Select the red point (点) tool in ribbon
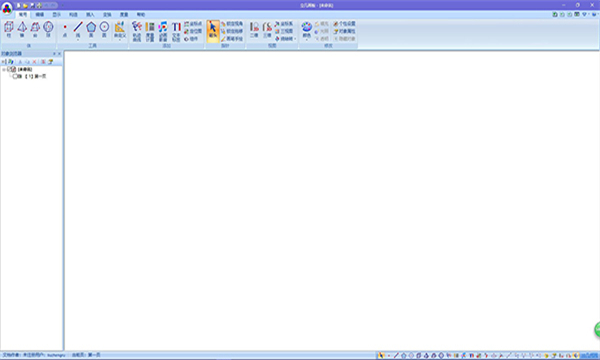This screenshot has width=600, height=360. click(x=65, y=30)
